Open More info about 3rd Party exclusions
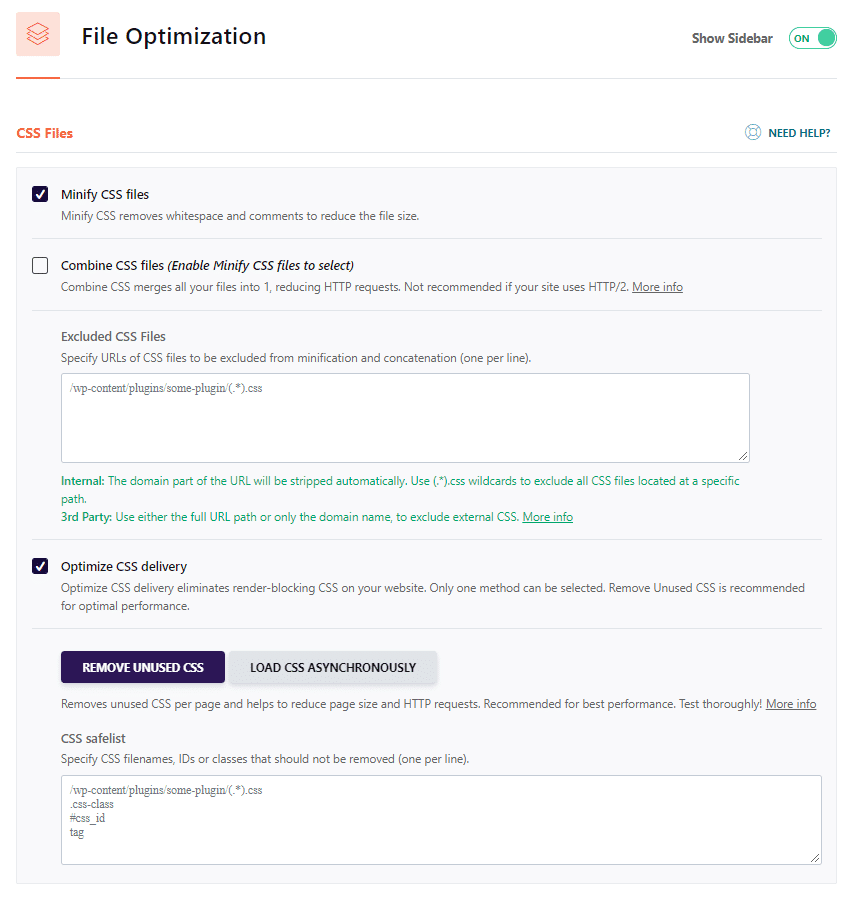The width and height of the screenshot is (858, 900). click(547, 517)
